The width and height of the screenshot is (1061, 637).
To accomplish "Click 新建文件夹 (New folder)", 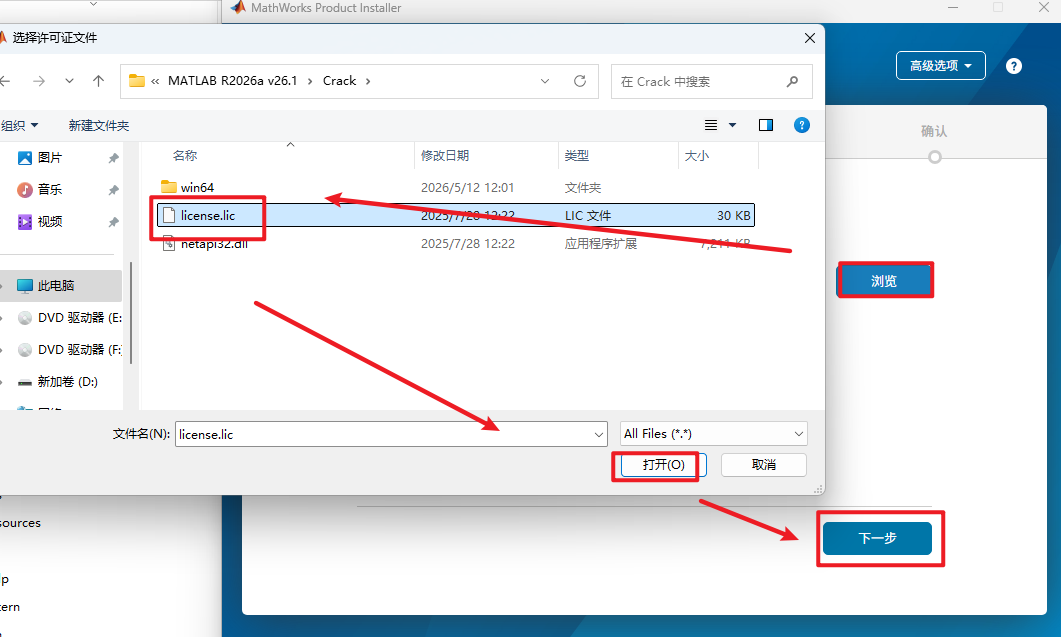I will [99, 125].
